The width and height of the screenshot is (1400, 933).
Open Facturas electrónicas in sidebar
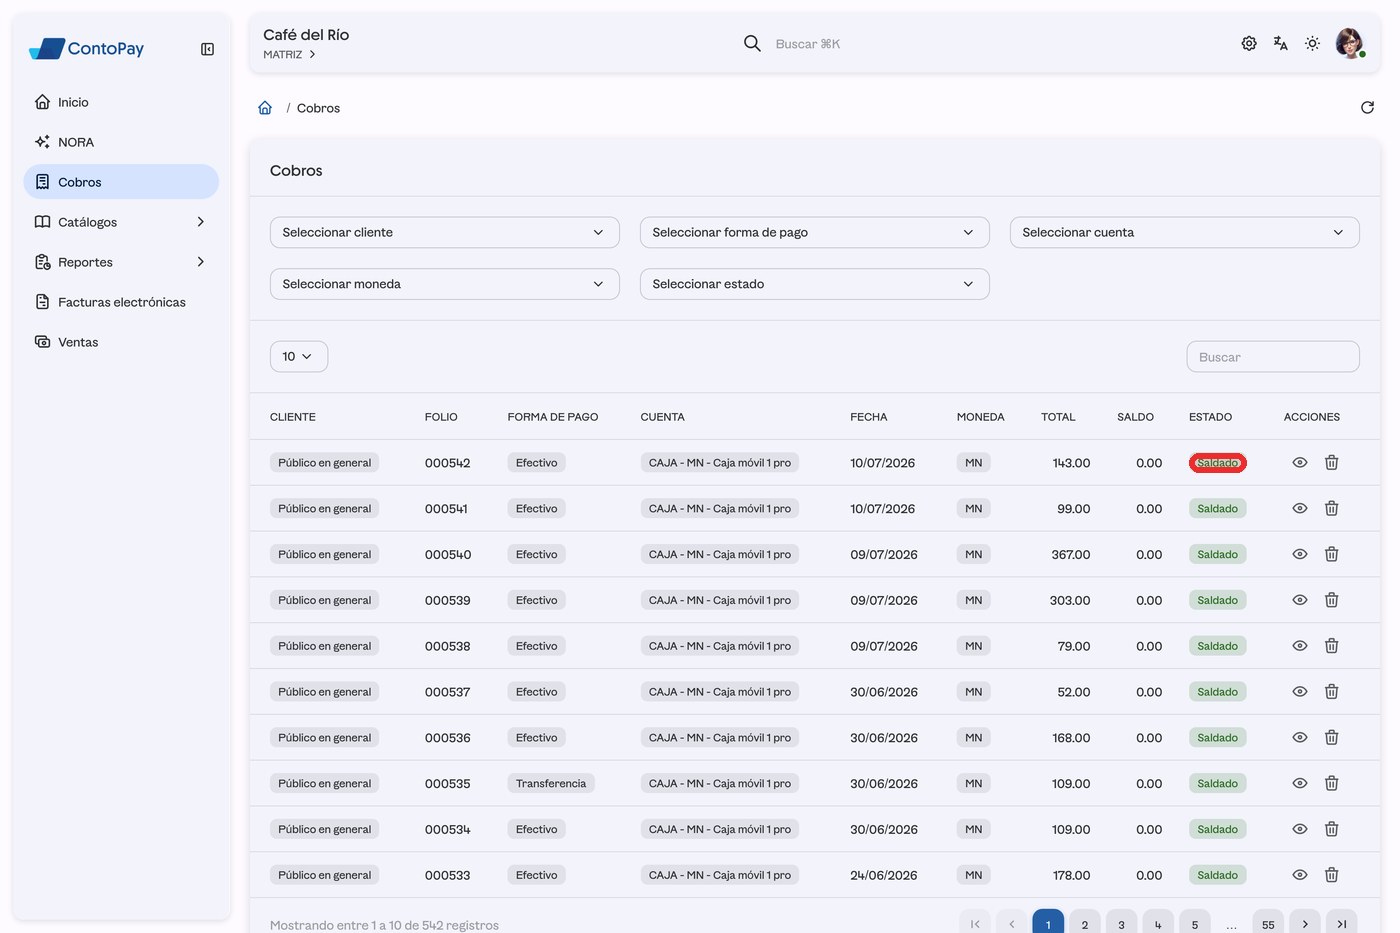[121, 302]
